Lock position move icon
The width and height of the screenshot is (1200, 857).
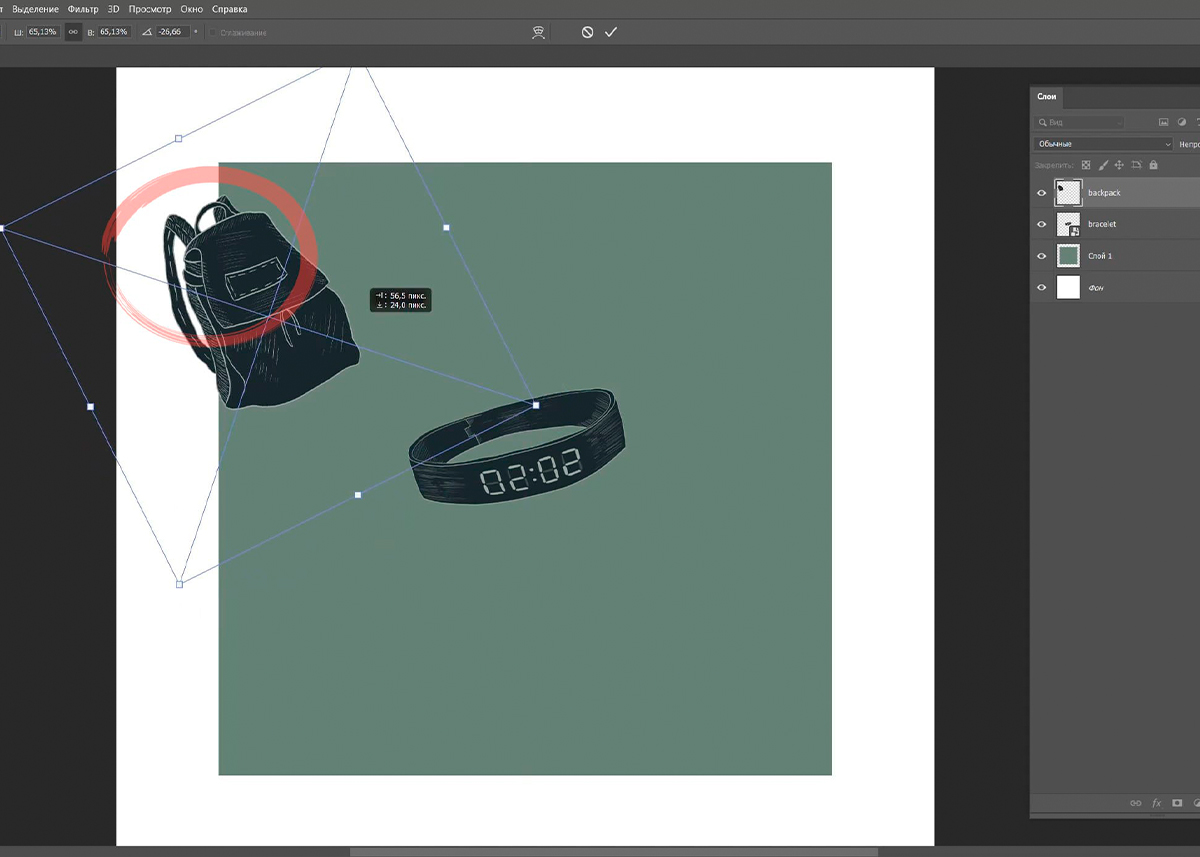pyautogui.click(x=1120, y=165)
